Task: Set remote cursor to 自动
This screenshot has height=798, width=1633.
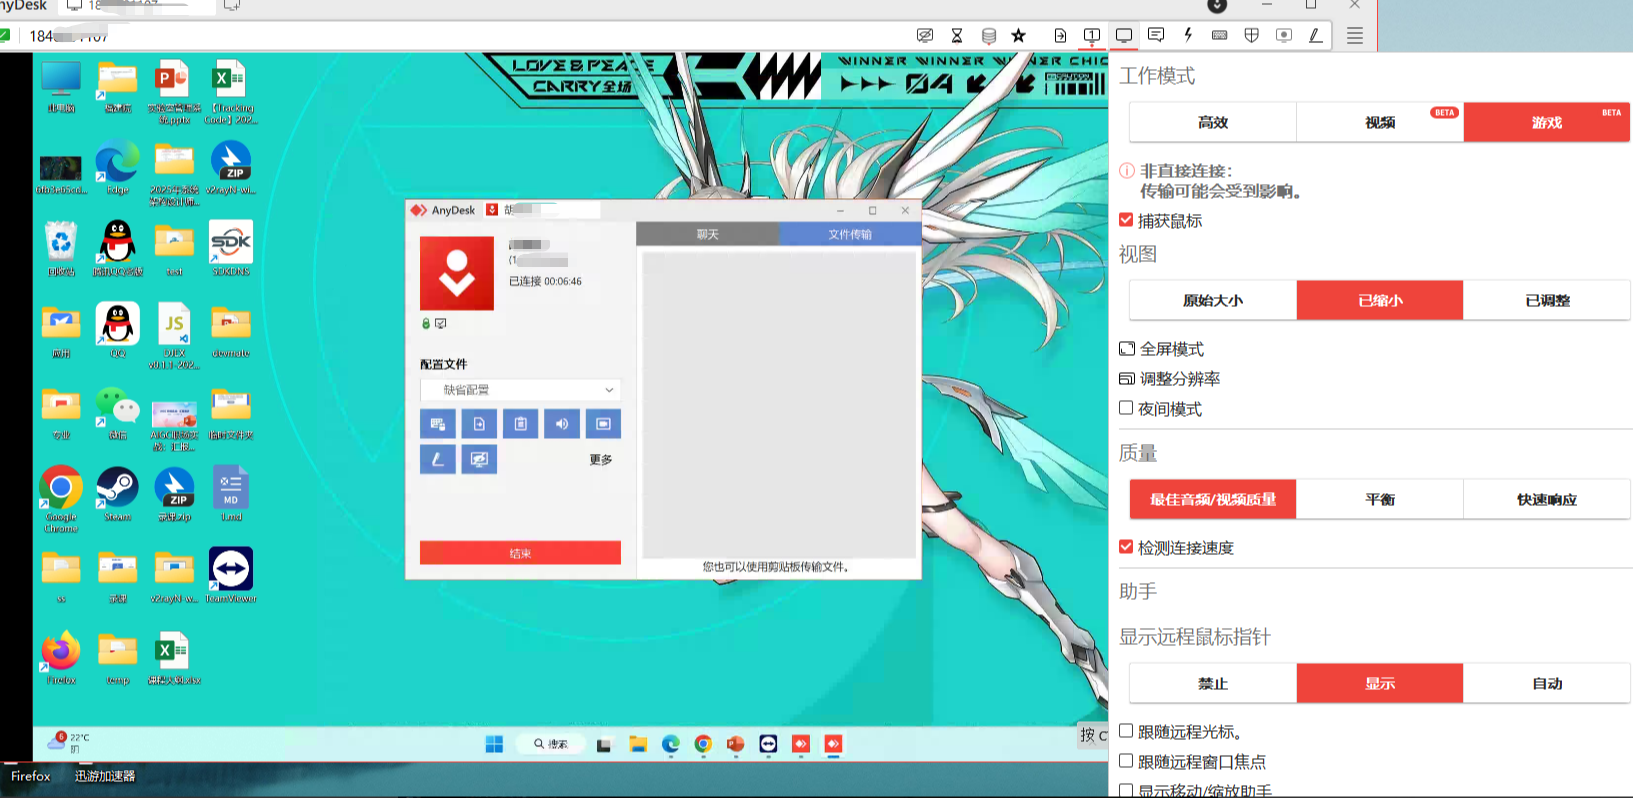Action: (1547, 683)
